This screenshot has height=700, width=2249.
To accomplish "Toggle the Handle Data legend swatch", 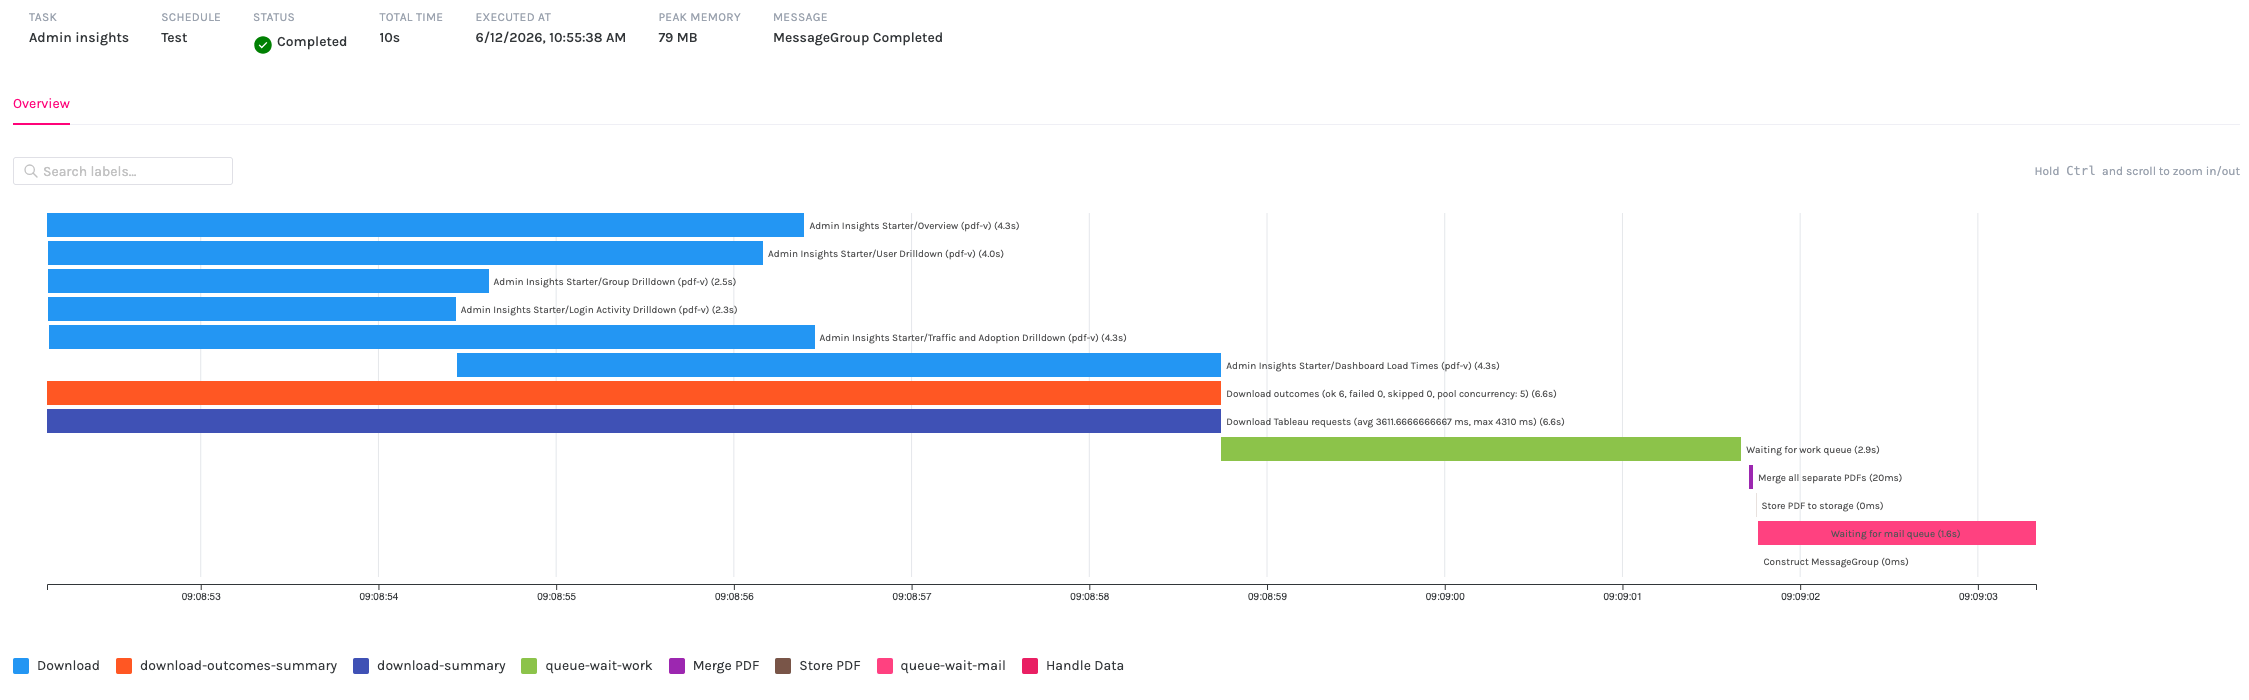I will (1030, 666).
